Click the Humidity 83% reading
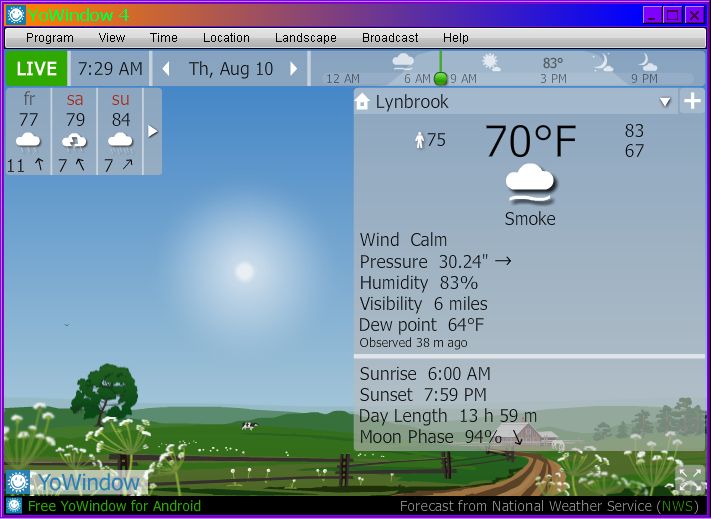 (x=419, y=283)
